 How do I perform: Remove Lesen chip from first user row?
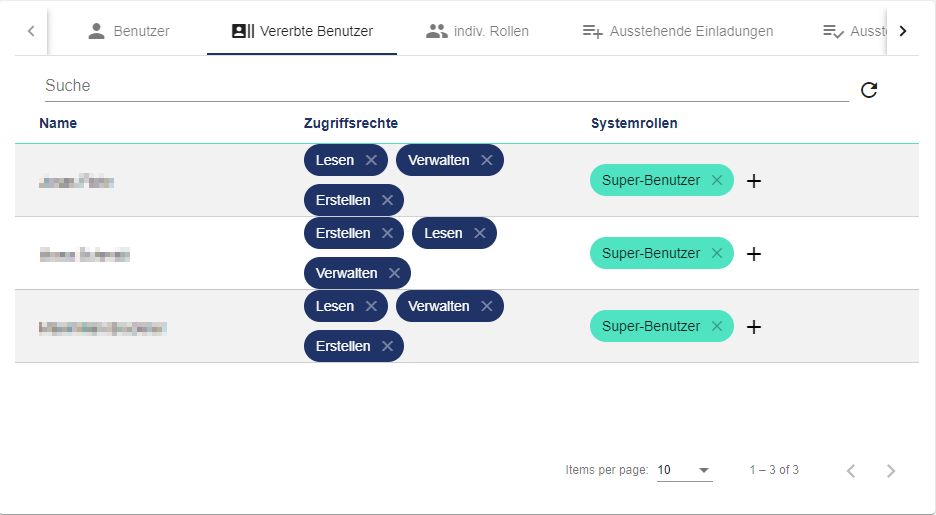point(371,160)
